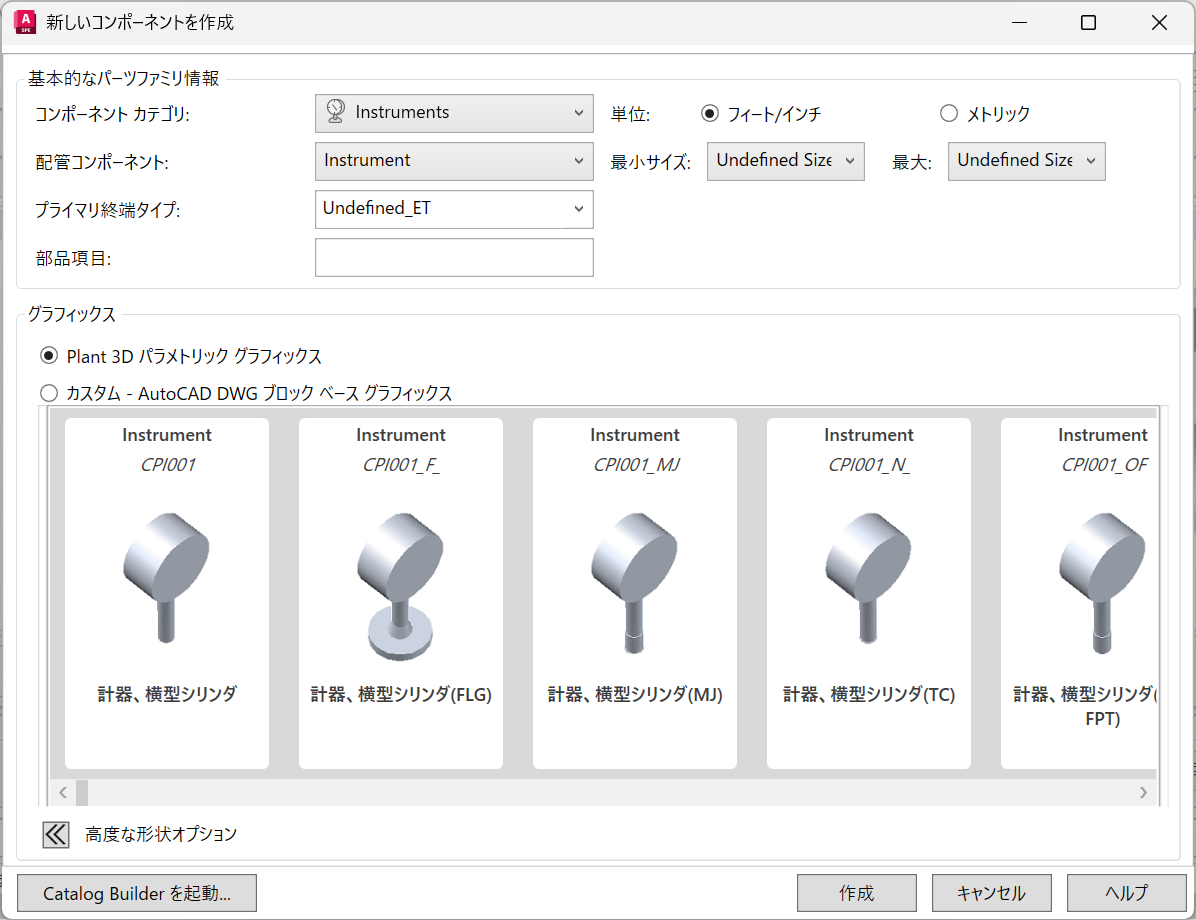Select the CPI001_OF instrument thumbnail

click(1079, 593)
